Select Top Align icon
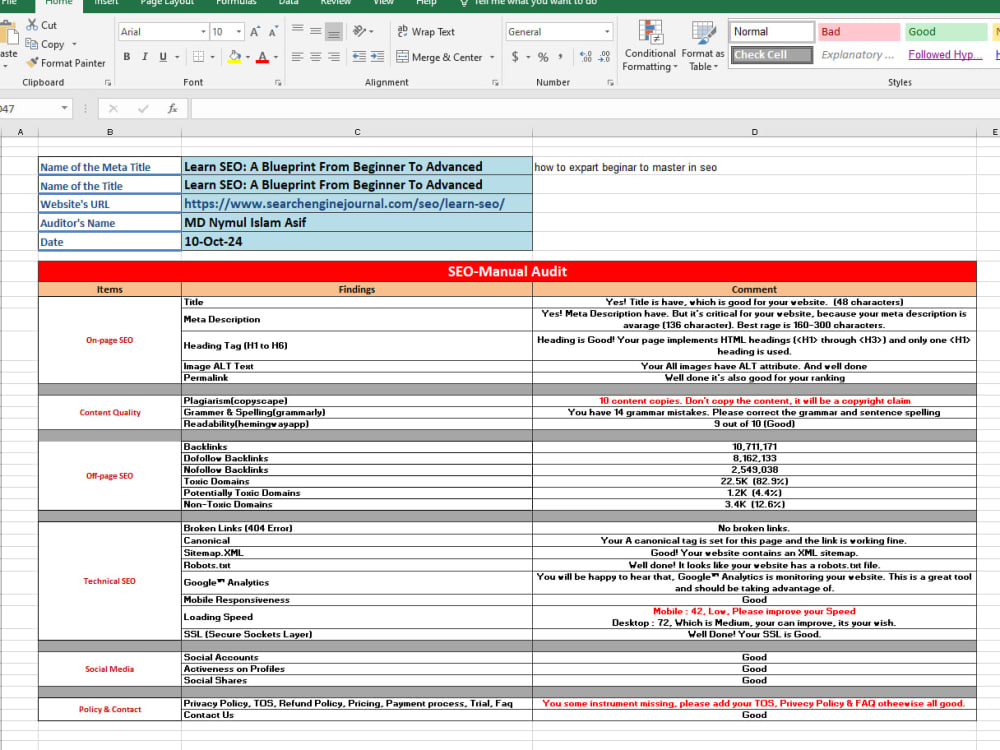Image resolution: width=1000 pixels, height=750 pixels. (297, 30)
